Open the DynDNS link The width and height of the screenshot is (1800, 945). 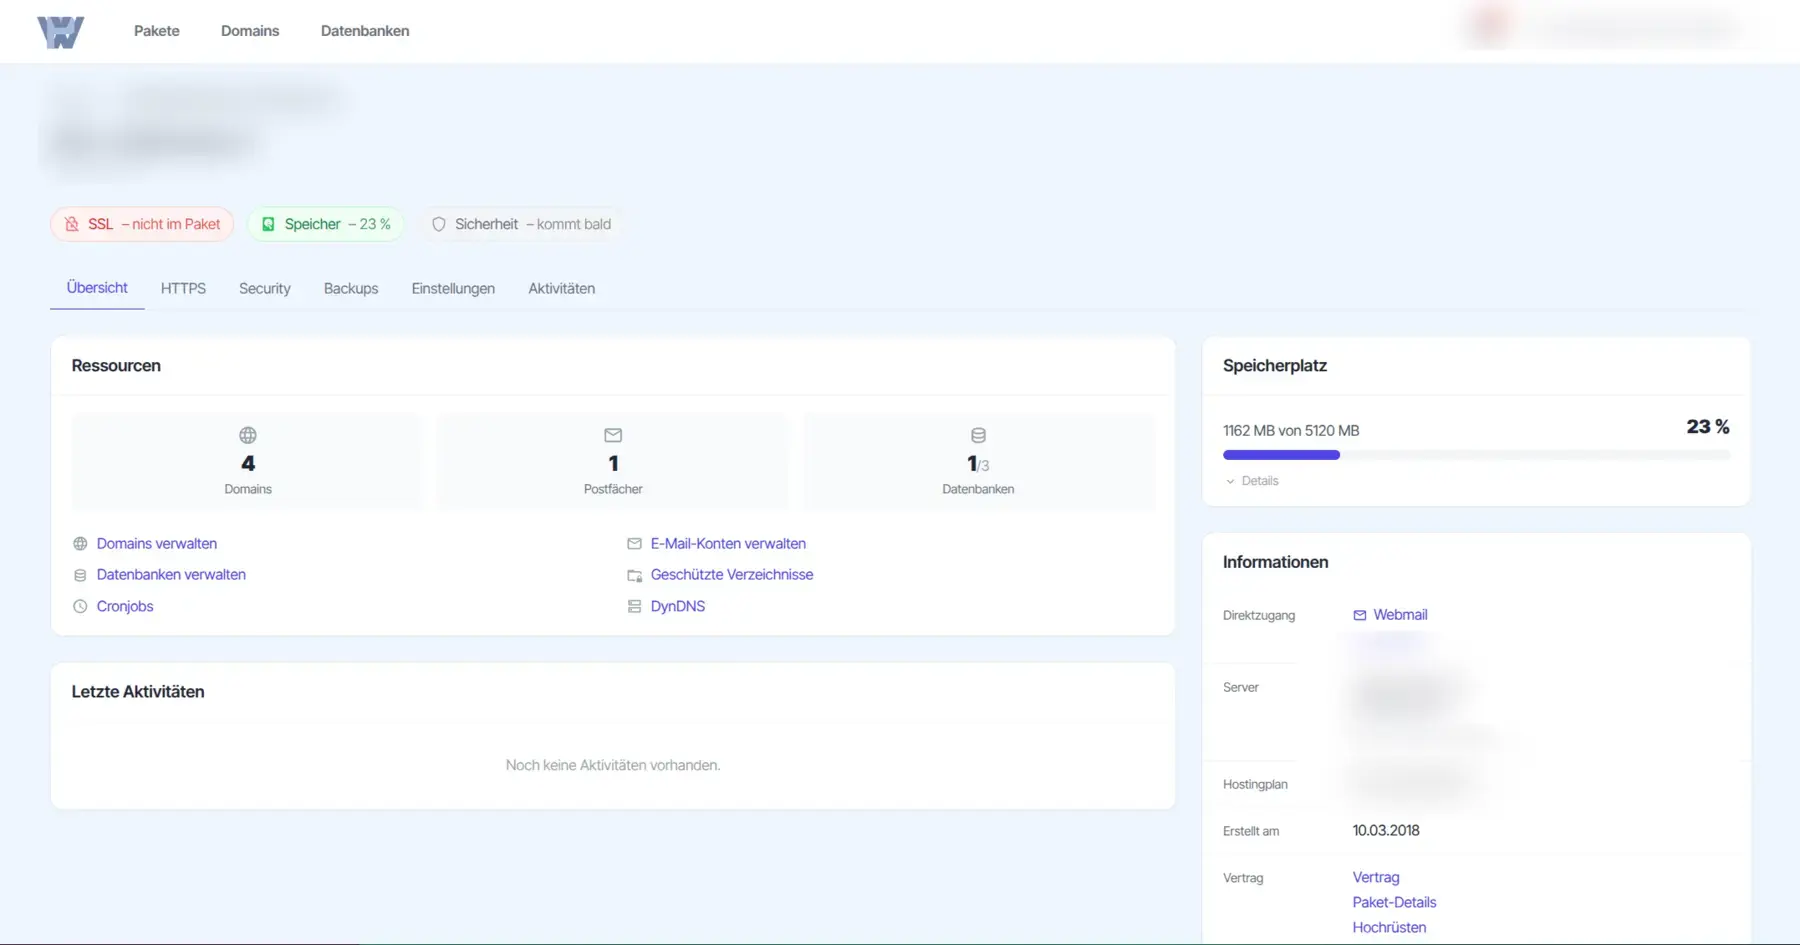tap(678, 606)
